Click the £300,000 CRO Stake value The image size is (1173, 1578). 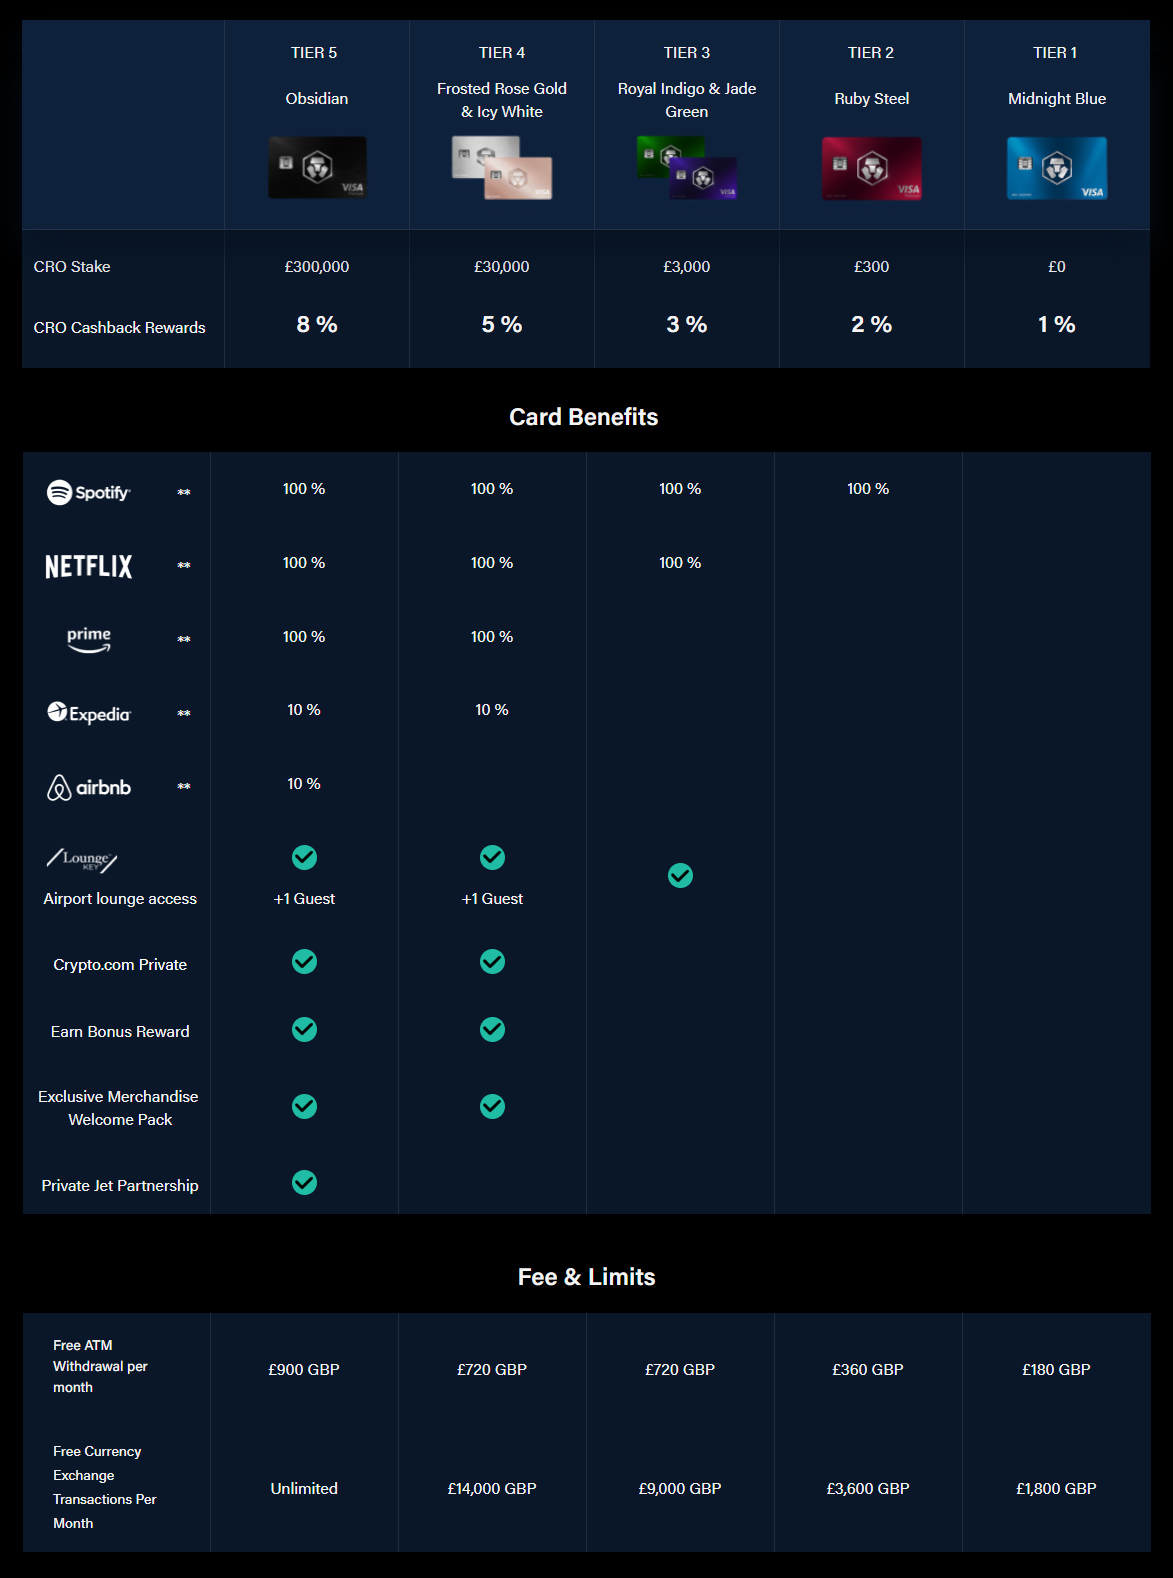(x=317, y=267)
